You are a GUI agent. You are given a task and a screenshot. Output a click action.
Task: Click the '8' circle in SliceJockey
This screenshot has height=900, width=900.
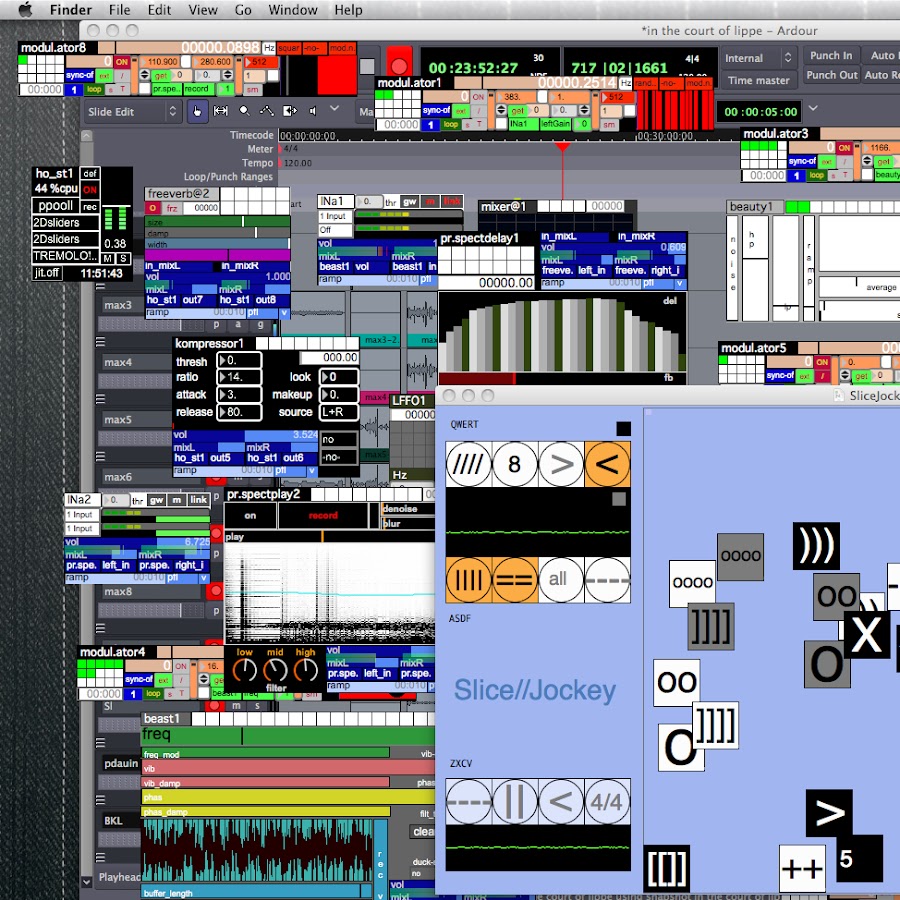(x=515, y=464)
